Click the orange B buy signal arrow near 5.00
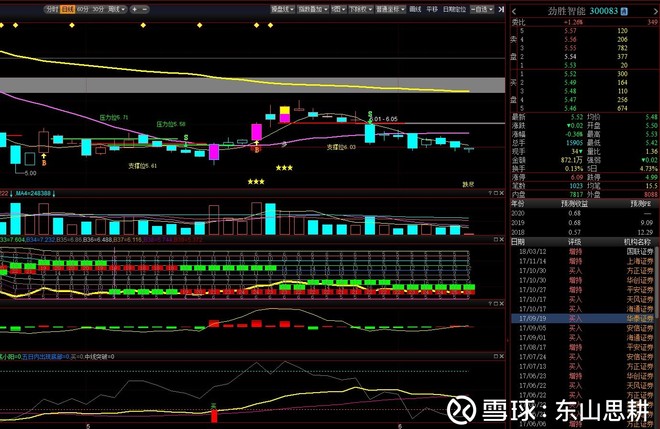Image resolution: width=660 pixels, height=429 pixels. (x=43, y=160)
